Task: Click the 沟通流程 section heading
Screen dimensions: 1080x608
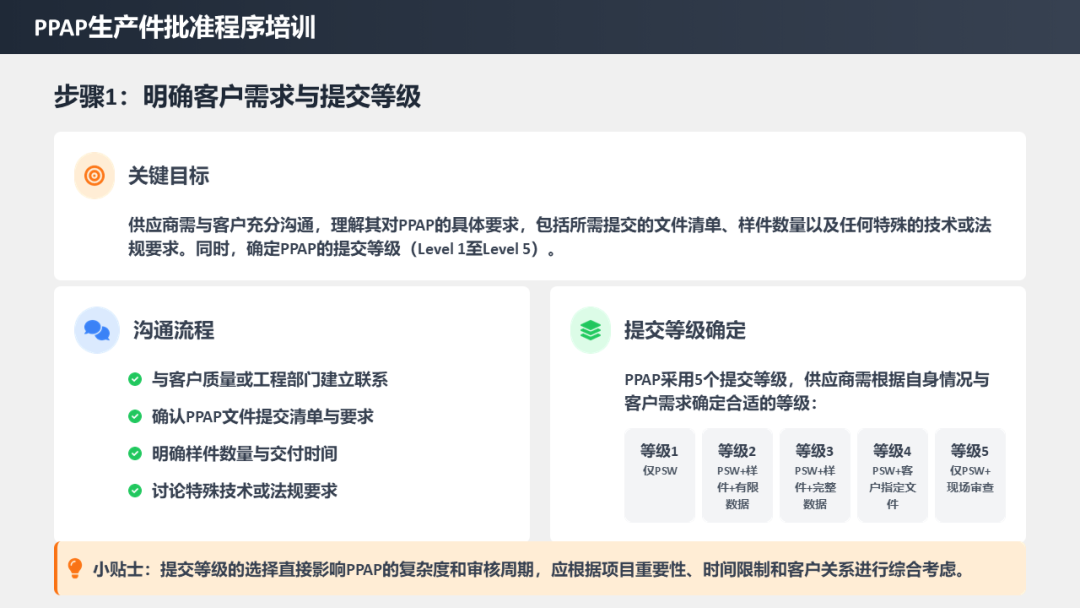Action: click(x=173, y=330)
